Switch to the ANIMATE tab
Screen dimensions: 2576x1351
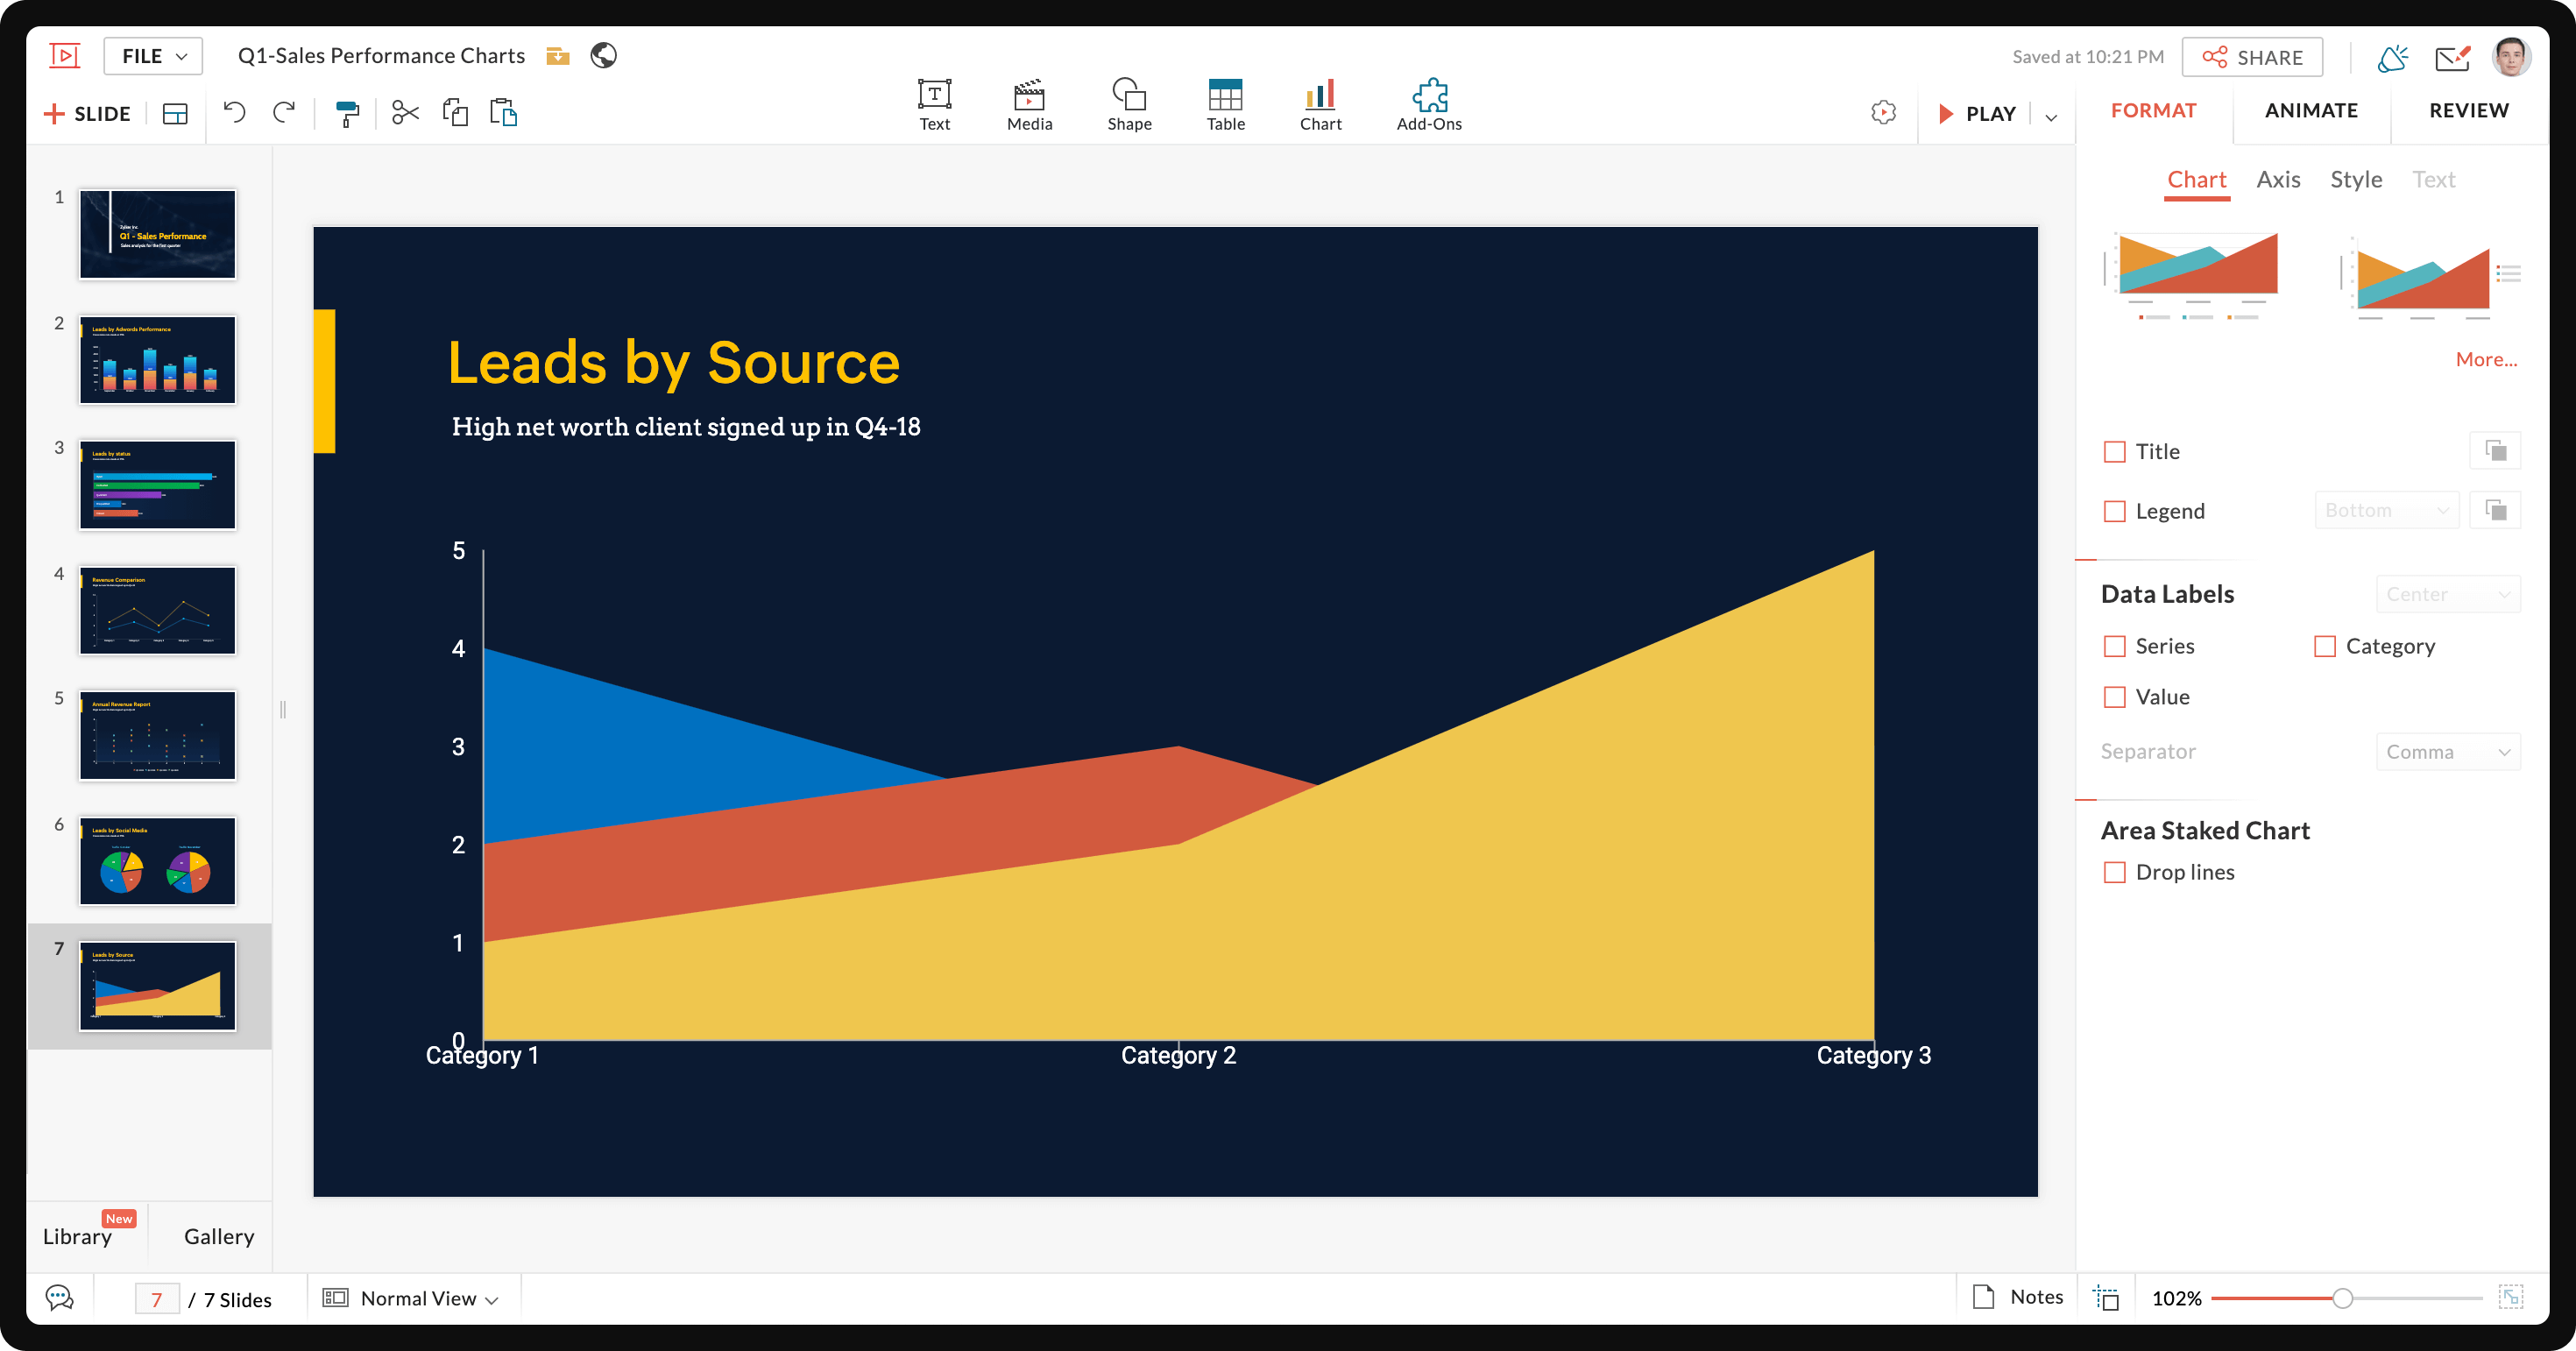click(2310, 110)
